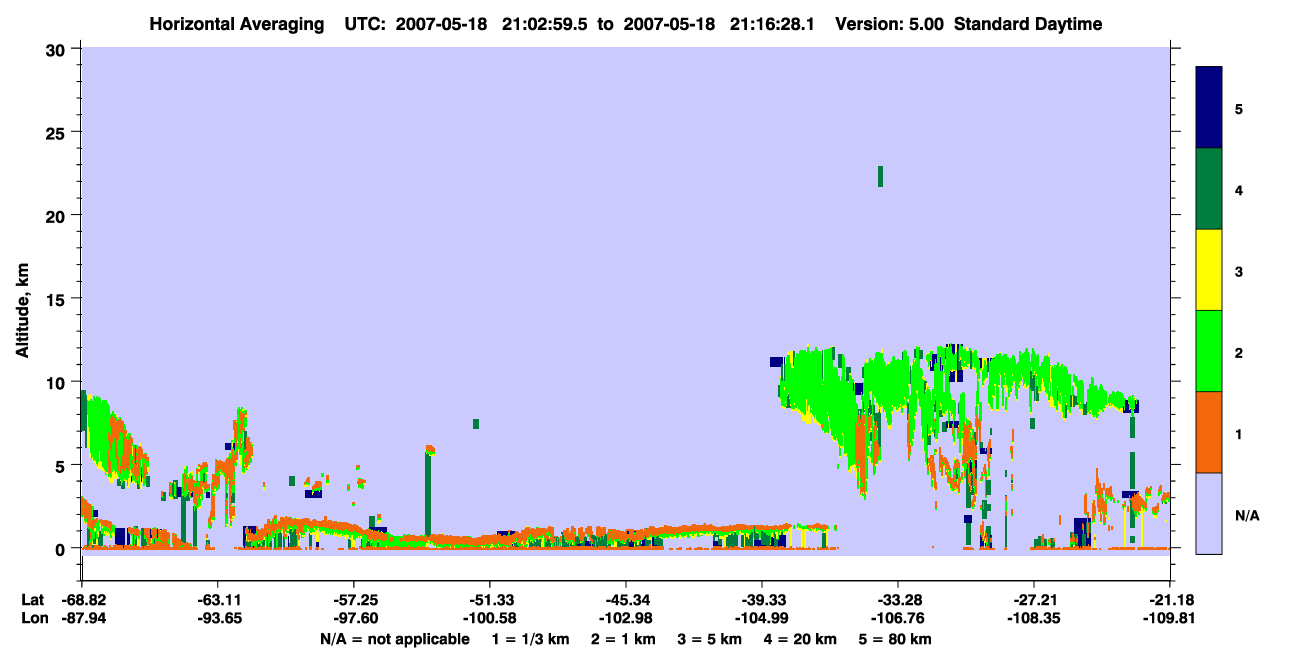This screenshot has height=667, width=1300.
Task: Click the latitude value -68.82
Action: (82, 600)
